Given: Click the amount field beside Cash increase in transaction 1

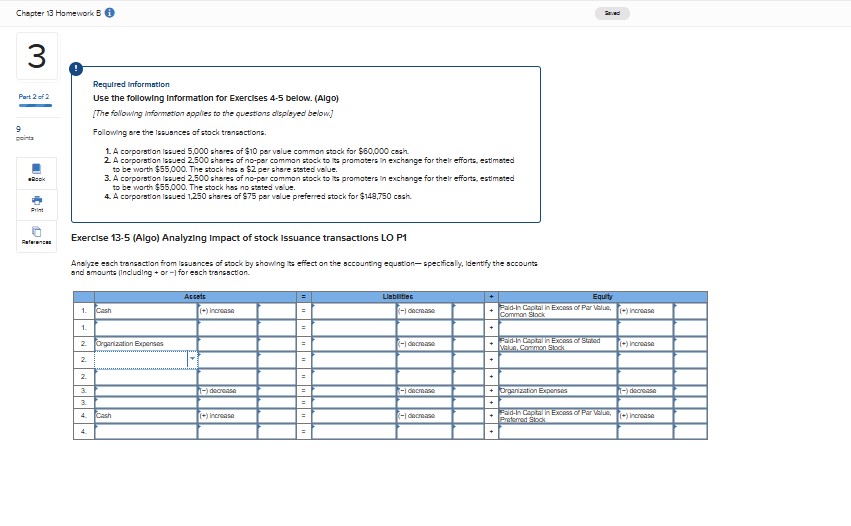Looking at the screenshot, I should click(x=277, y=311).
